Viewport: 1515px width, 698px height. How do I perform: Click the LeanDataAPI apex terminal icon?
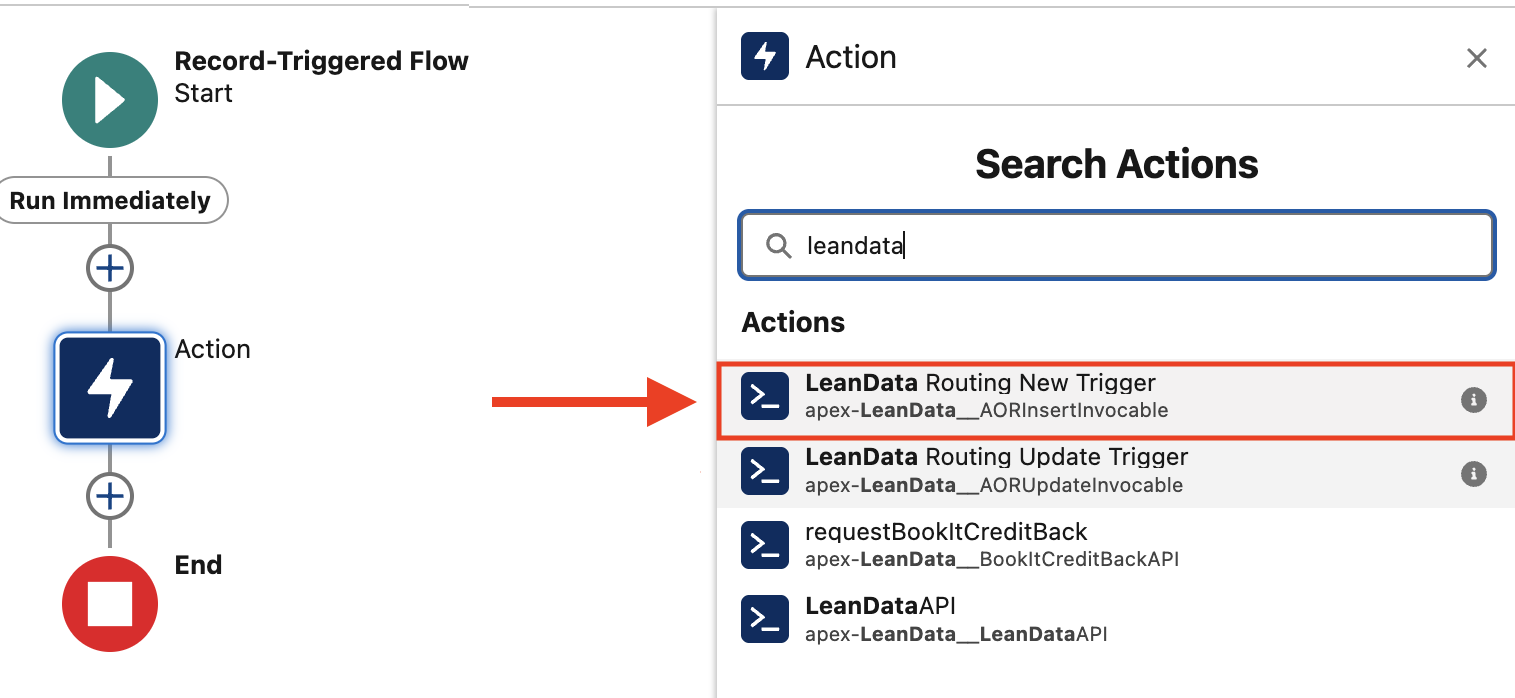765,619
